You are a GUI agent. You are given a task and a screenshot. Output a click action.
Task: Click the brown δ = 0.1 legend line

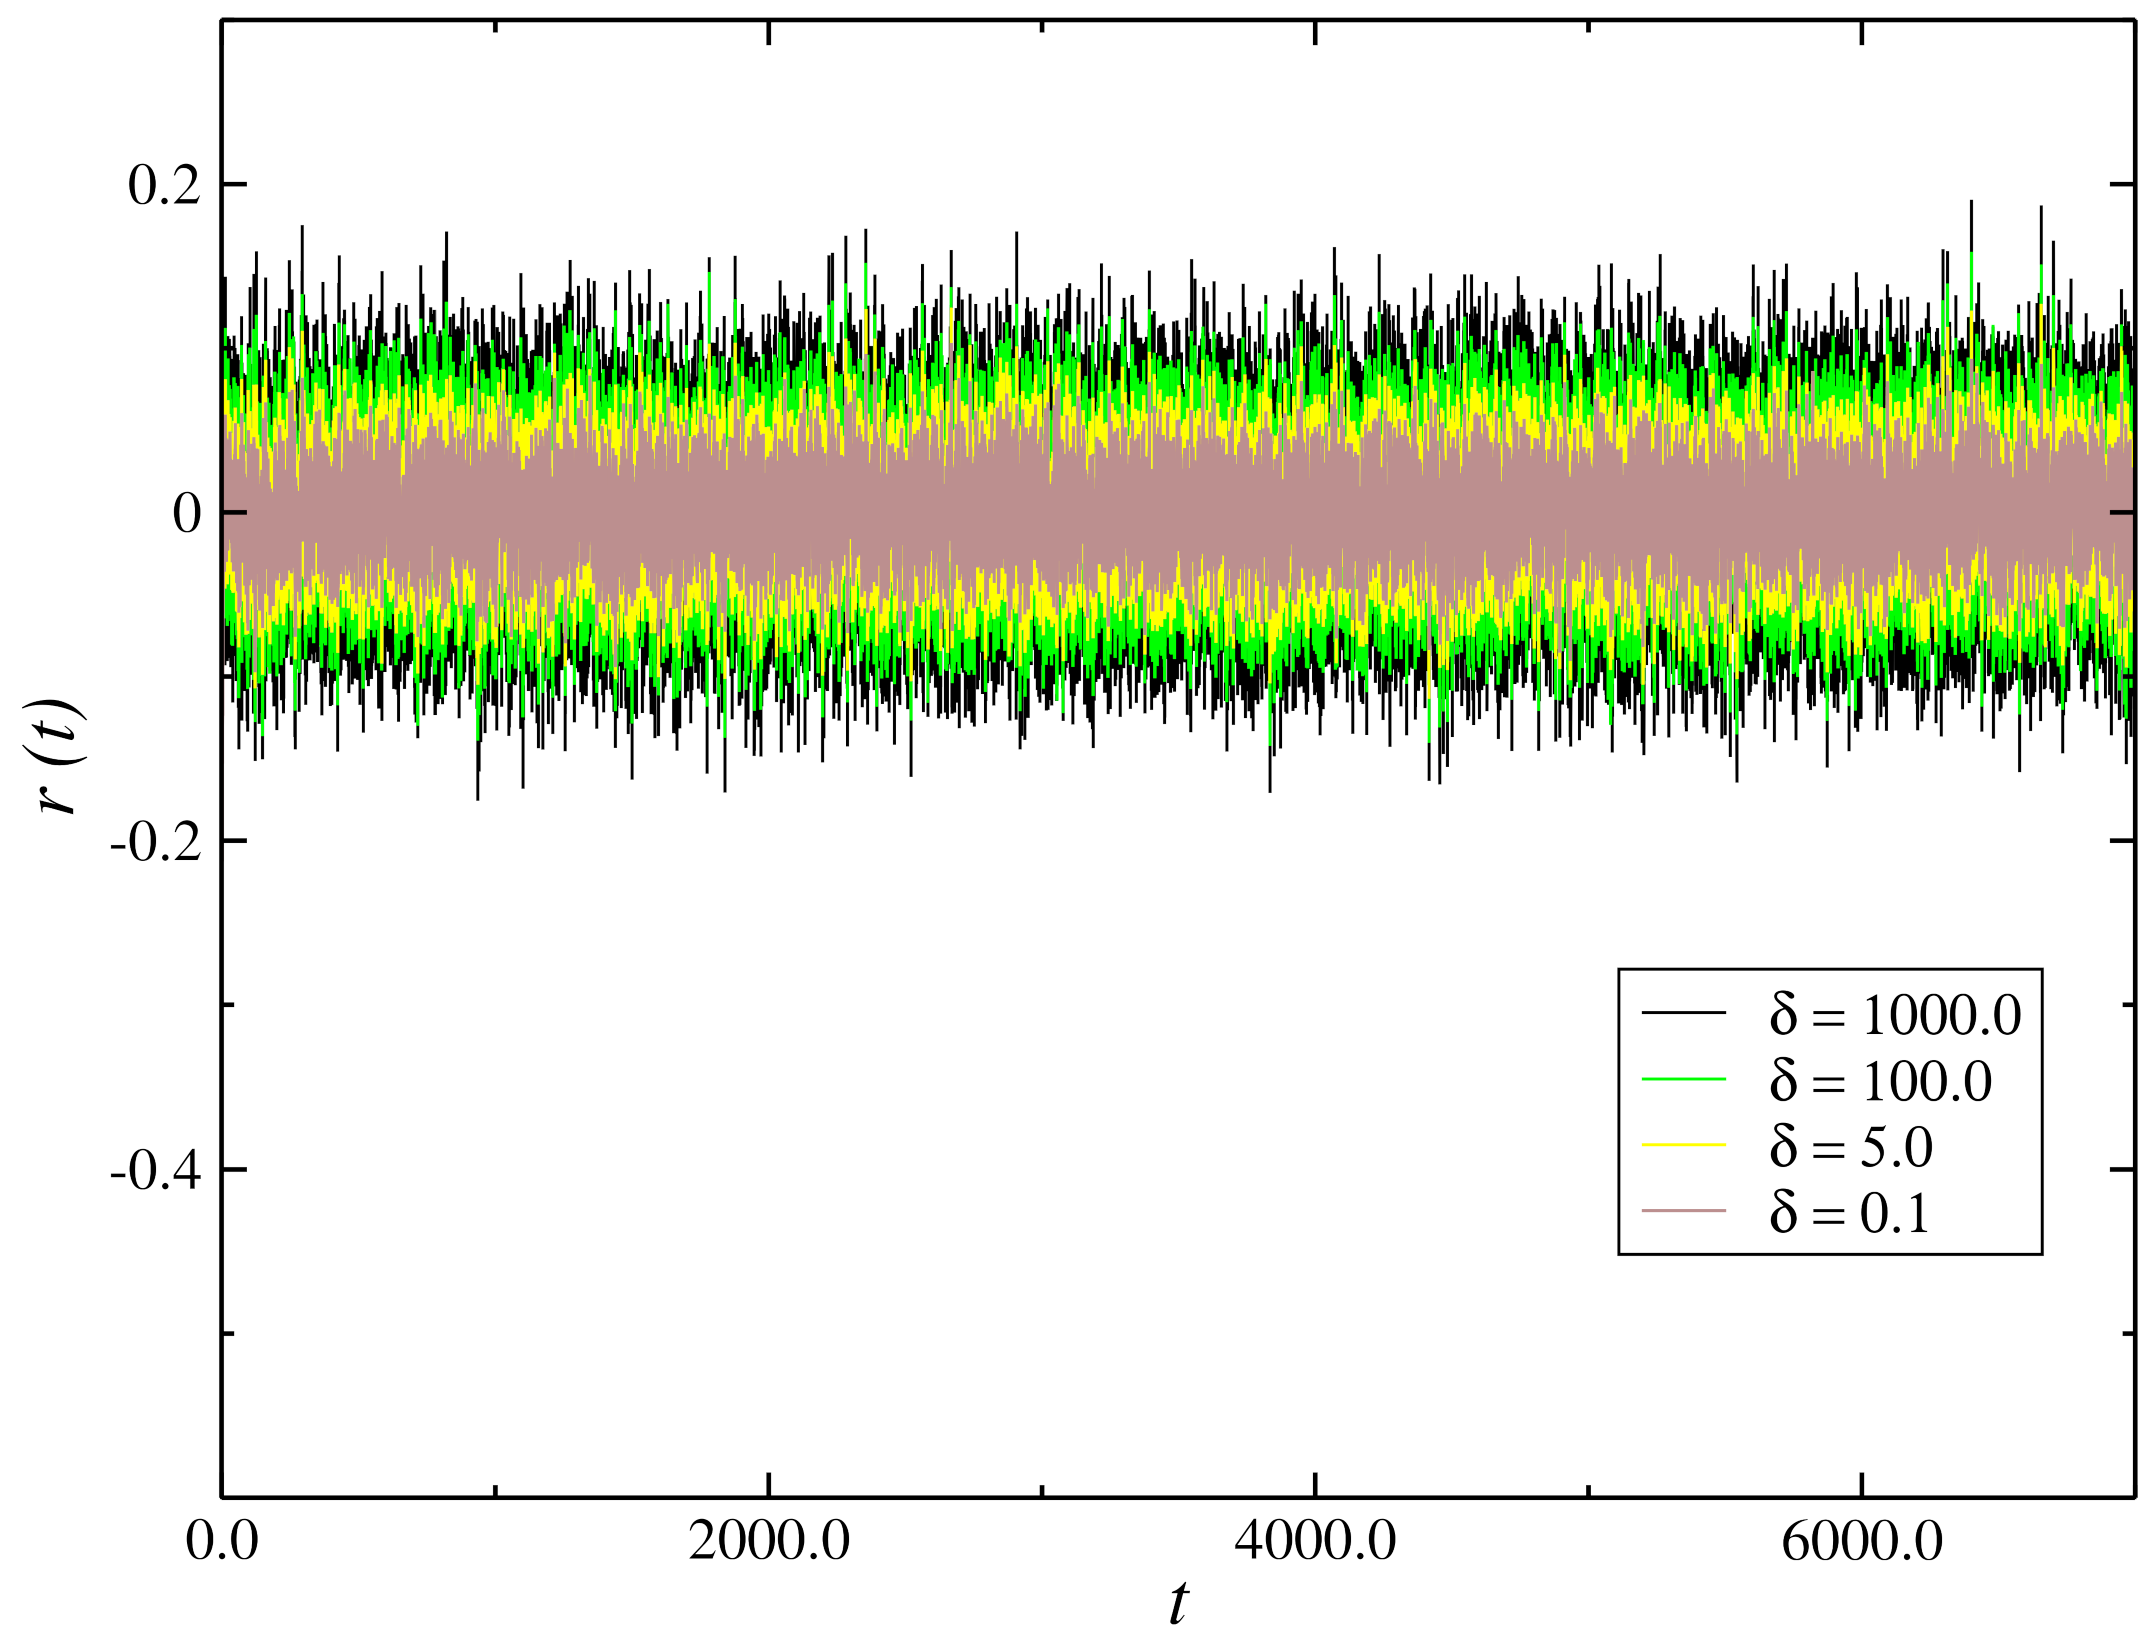point(1683,1211)
